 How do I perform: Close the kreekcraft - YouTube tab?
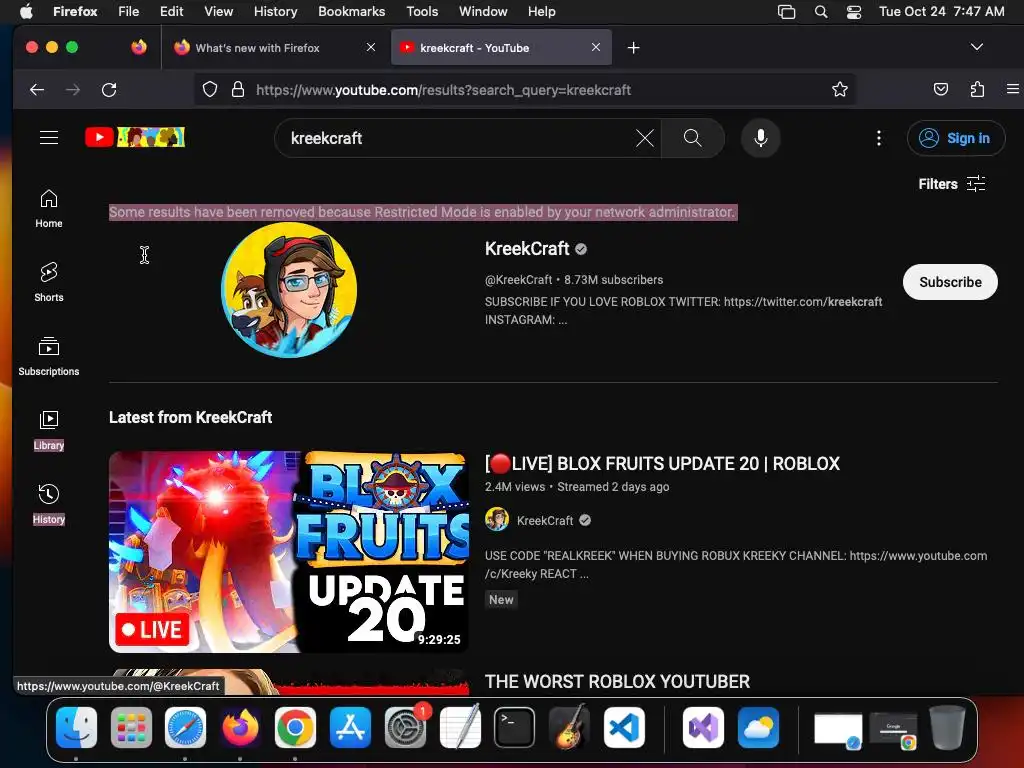596,47
